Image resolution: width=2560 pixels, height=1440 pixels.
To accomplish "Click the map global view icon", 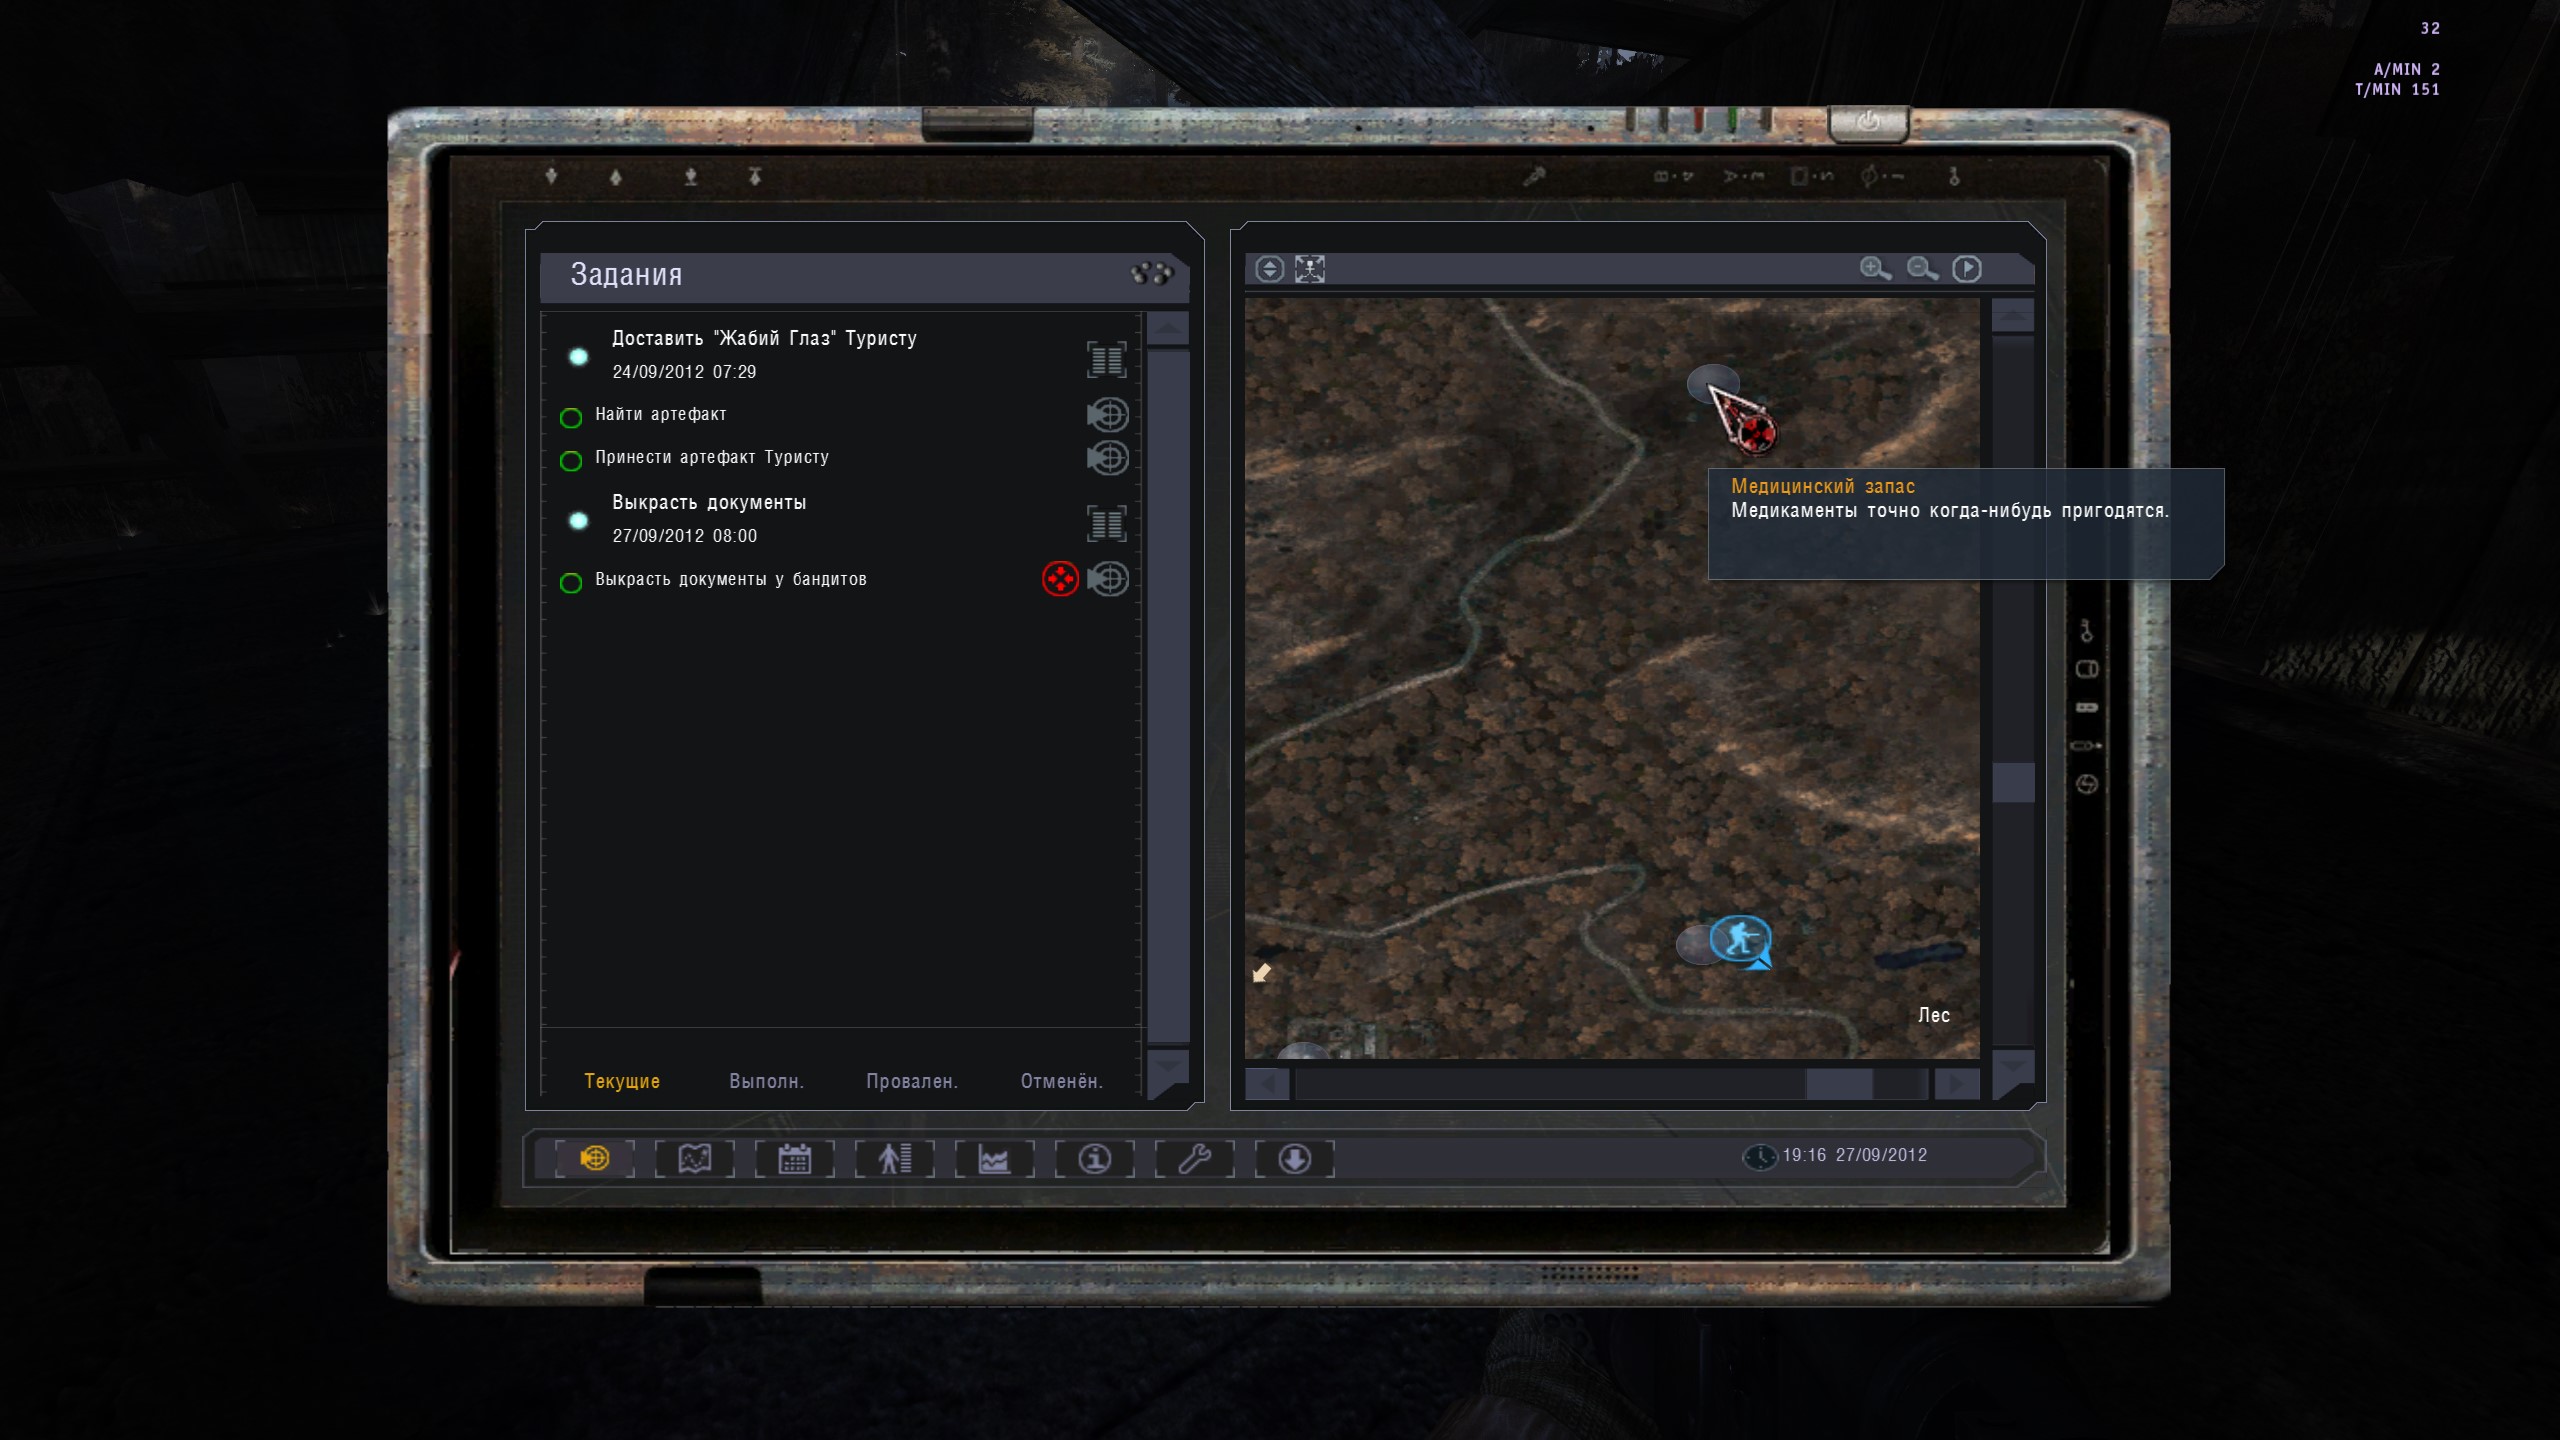I will (1269, 269).
